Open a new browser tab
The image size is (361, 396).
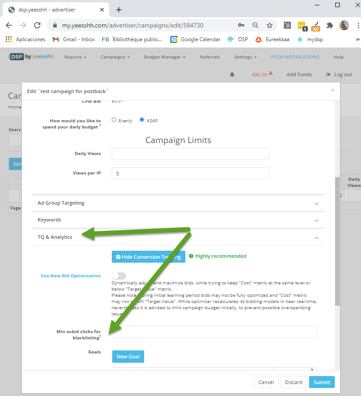(x=119, y=10)
